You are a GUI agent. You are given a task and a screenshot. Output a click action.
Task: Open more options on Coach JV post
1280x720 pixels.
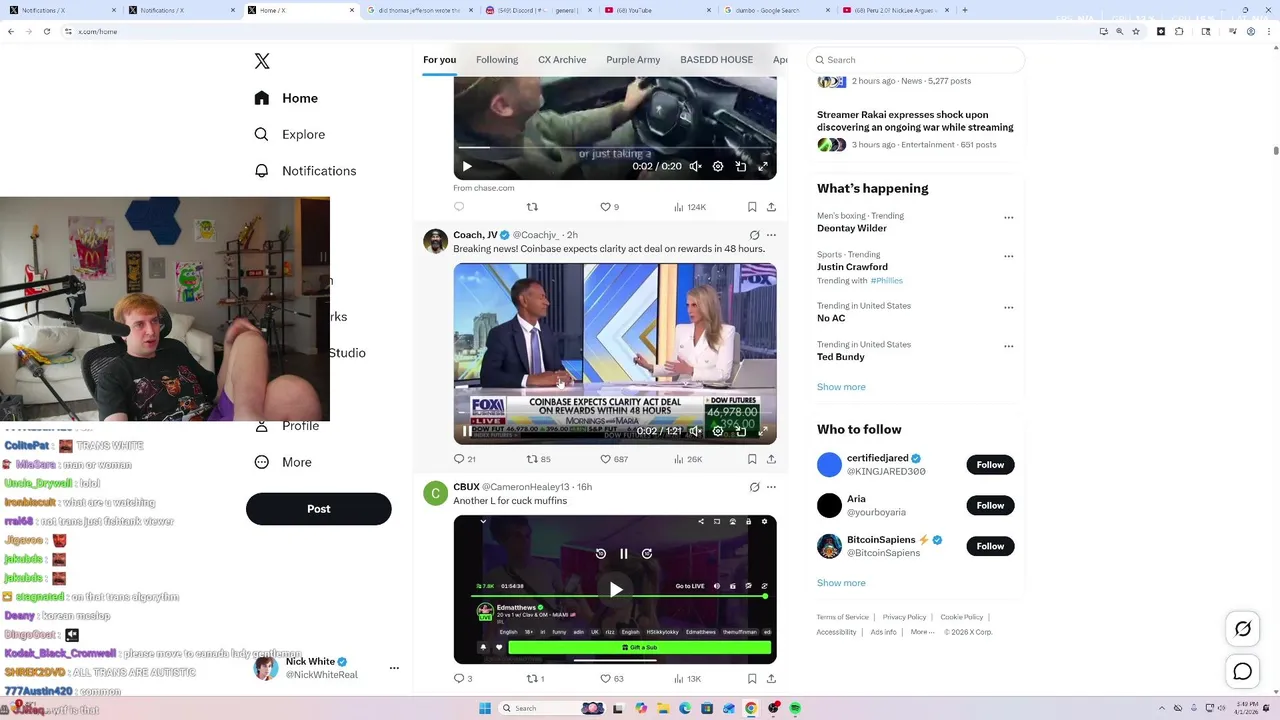(x=771, y=235)
